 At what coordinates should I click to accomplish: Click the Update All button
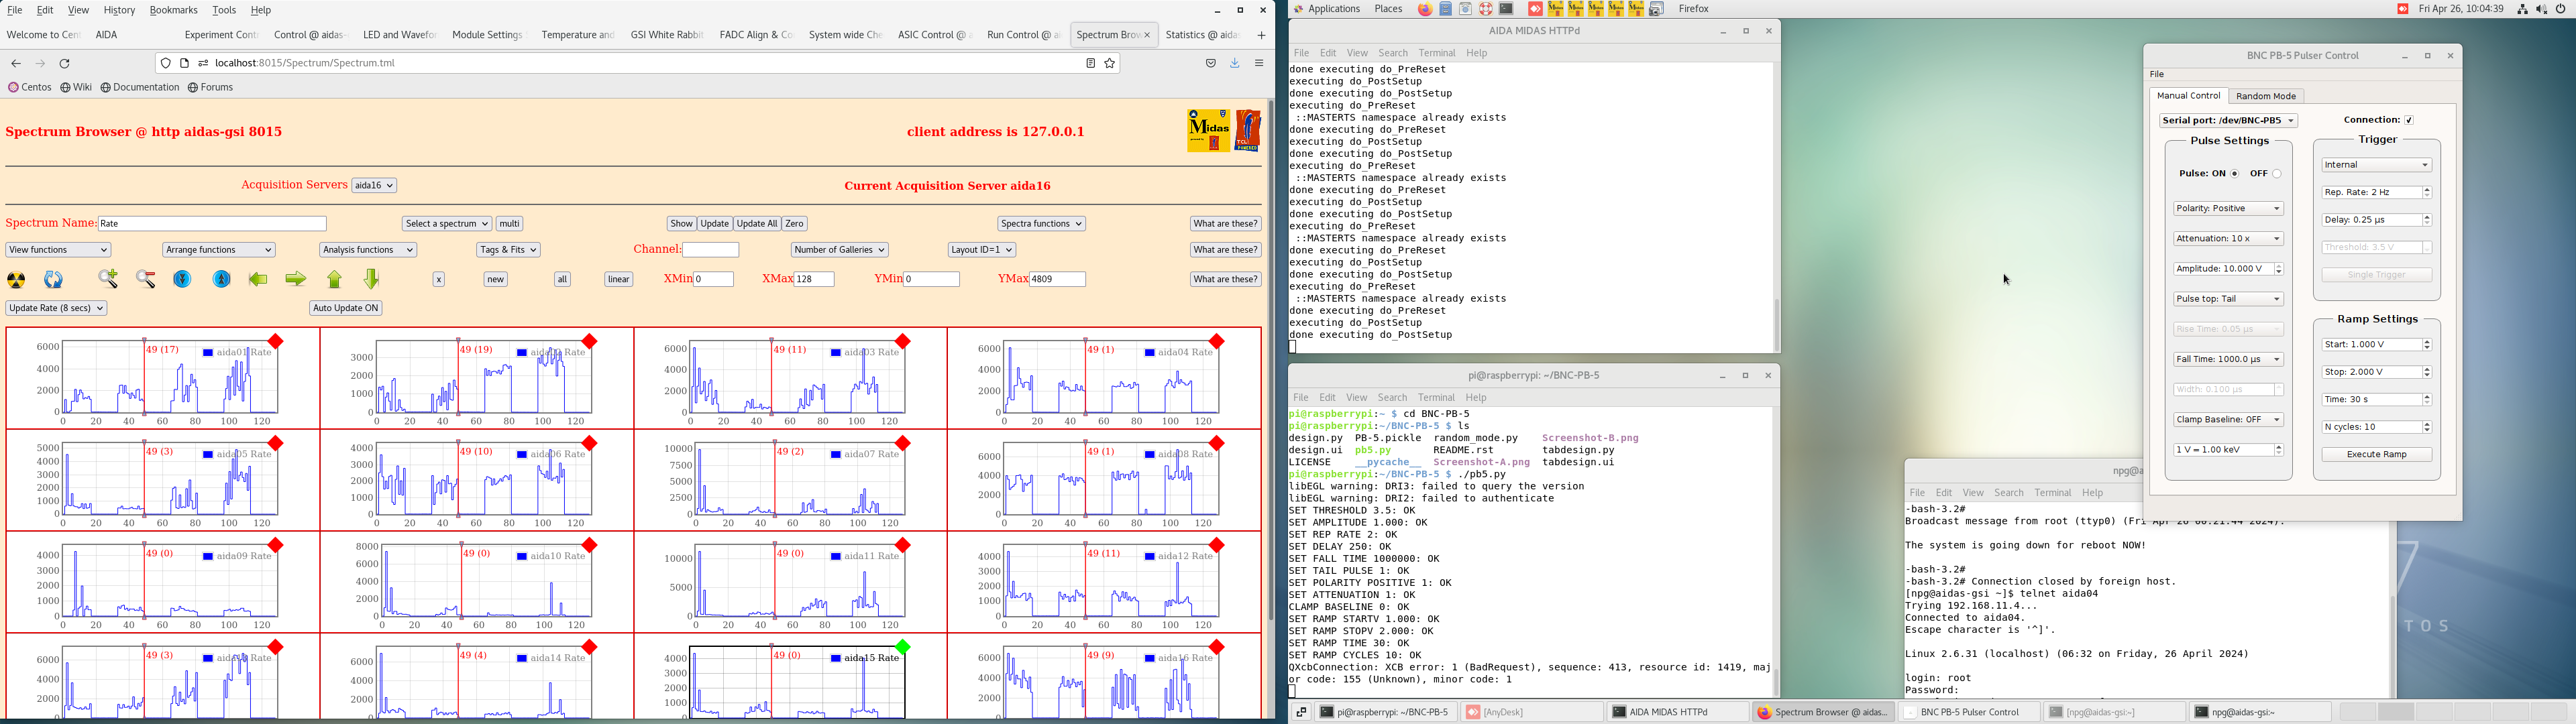point(756,224)
